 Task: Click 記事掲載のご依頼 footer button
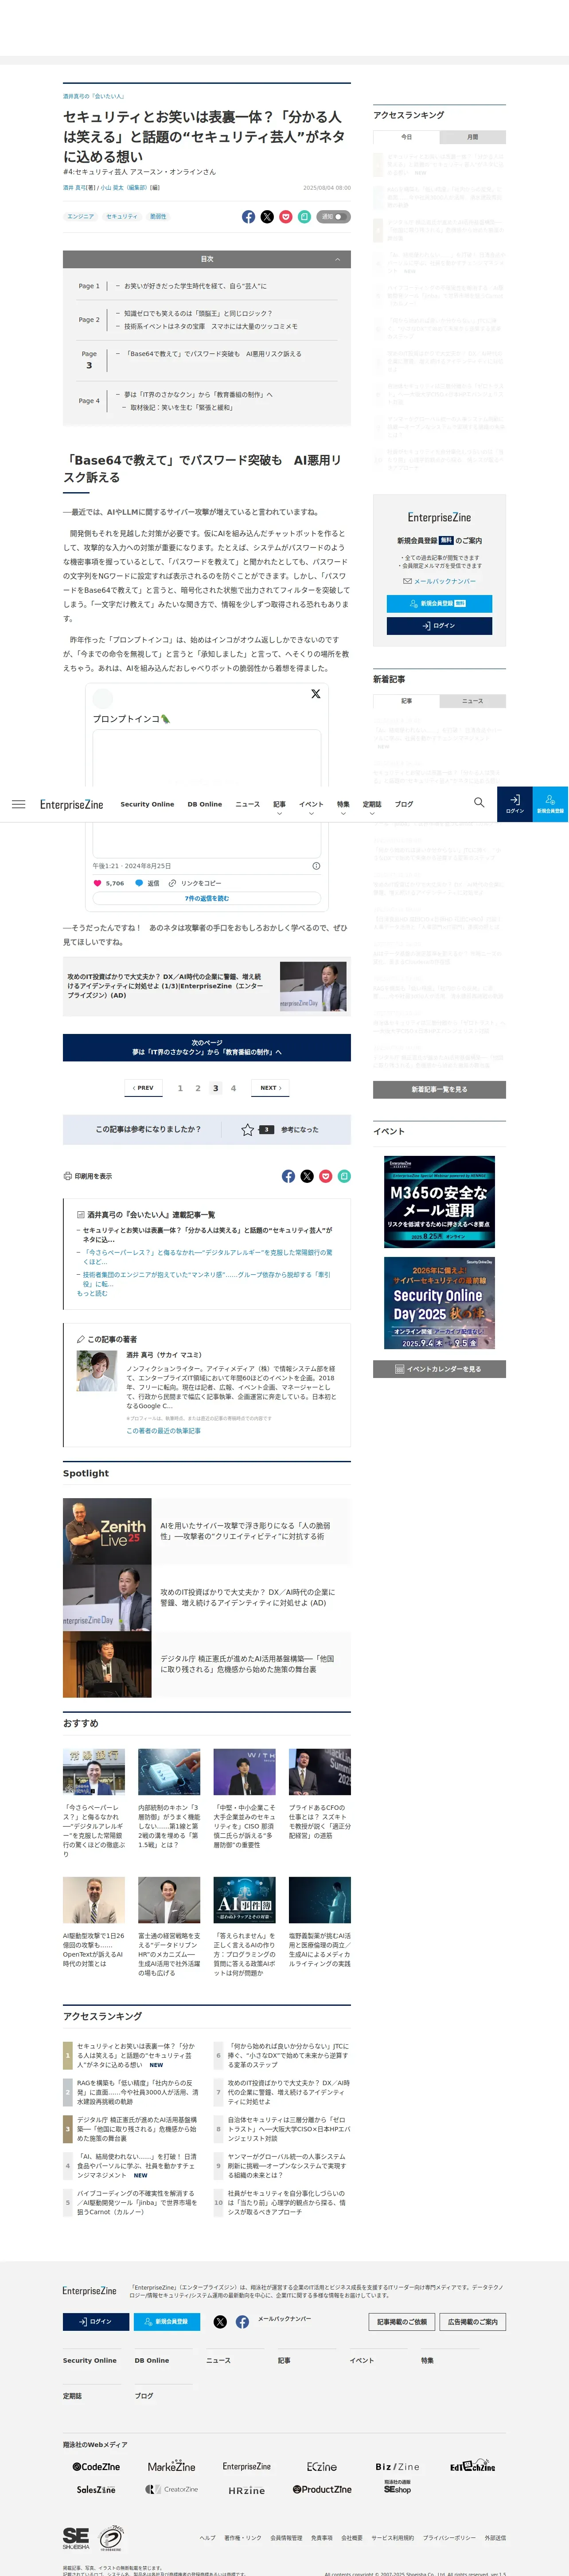403,2321
